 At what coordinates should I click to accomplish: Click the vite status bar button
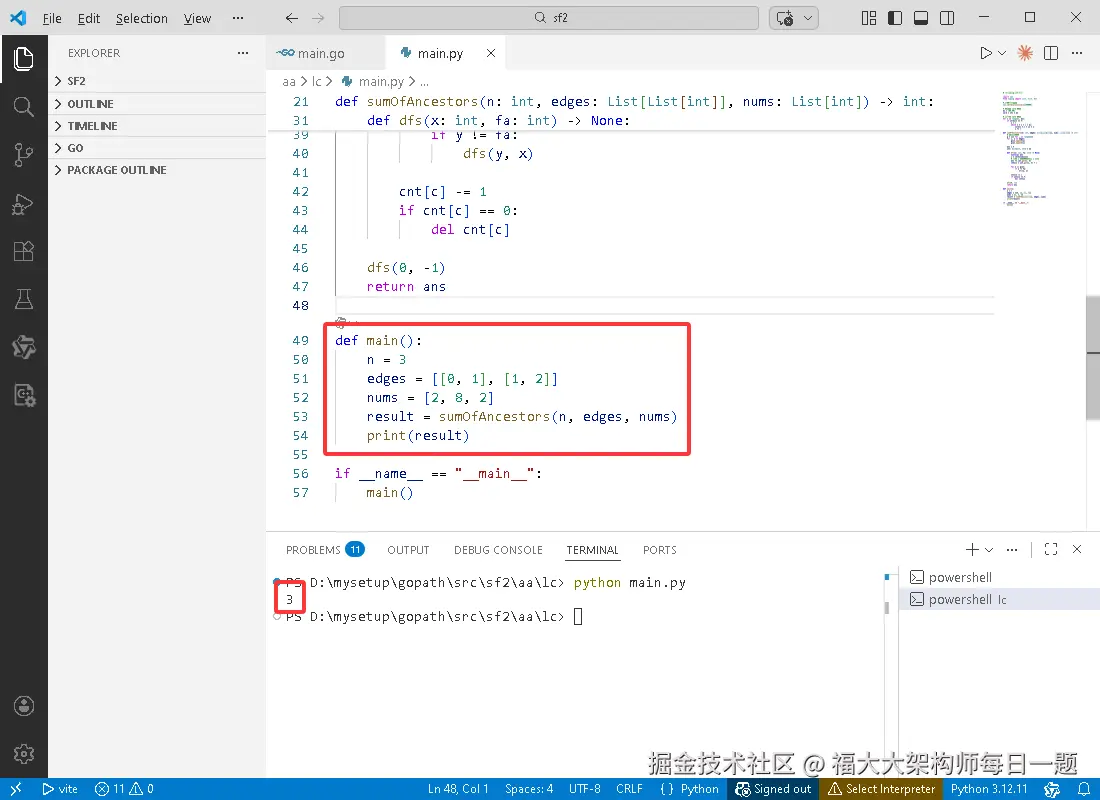pyautogui.click(x=60, y=789)
